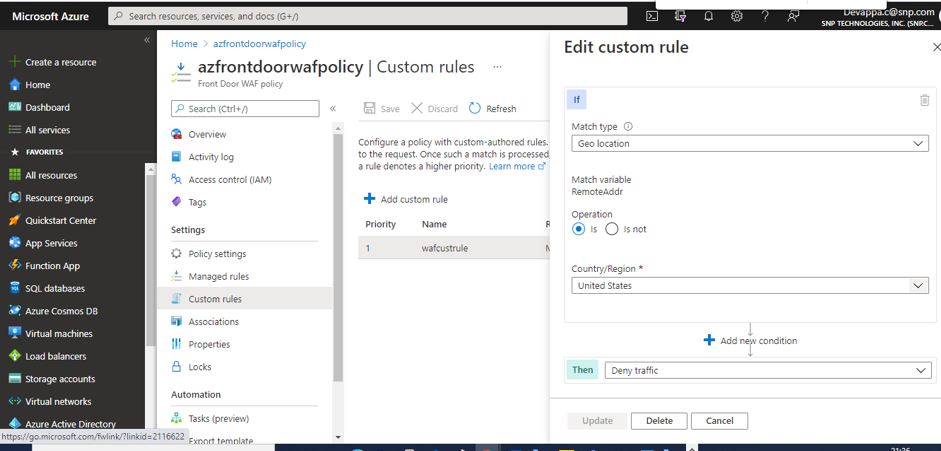
Task: Click the Virtual machines icon
Action: pos(15,333)
